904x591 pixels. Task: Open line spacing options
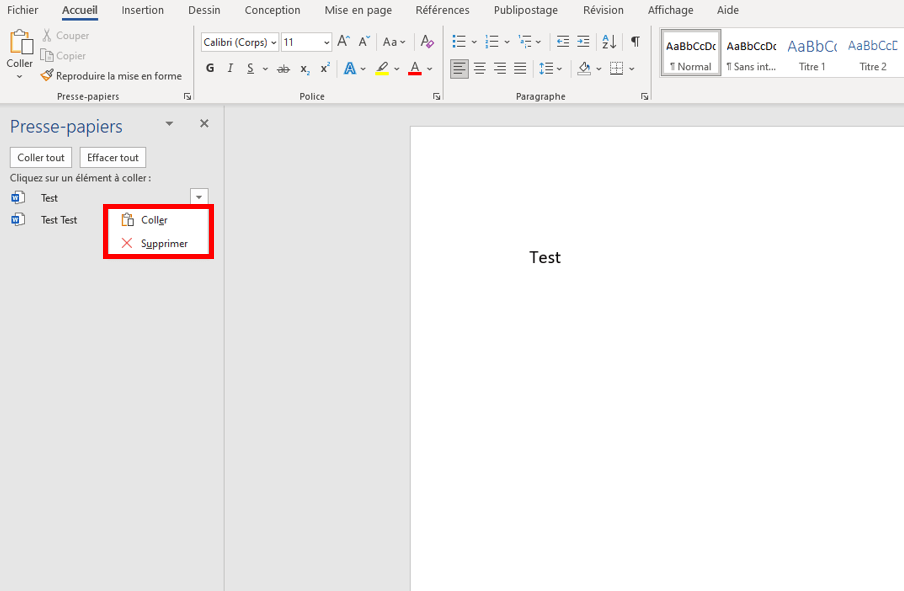550,69
